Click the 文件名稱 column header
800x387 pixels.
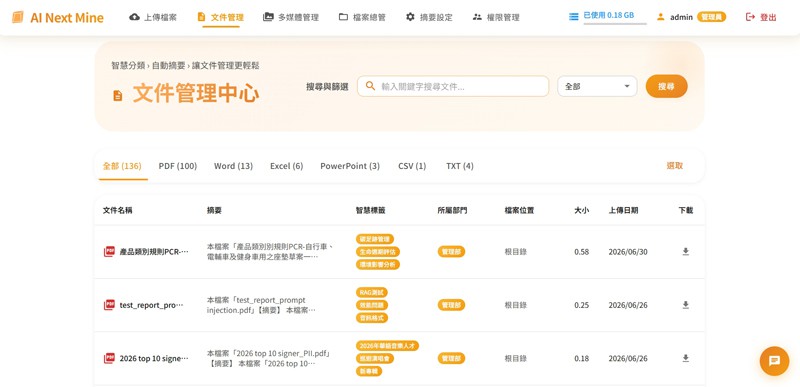point(117,210)
